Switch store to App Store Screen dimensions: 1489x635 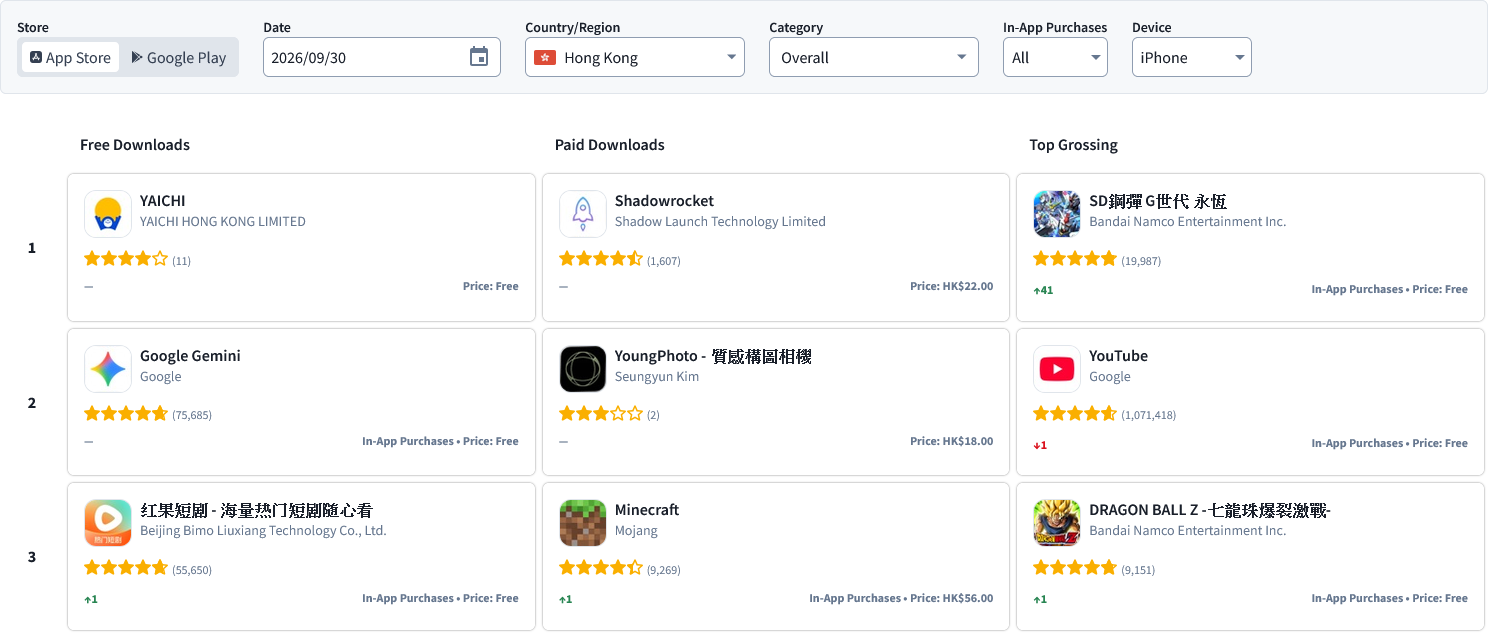[70, 57]
